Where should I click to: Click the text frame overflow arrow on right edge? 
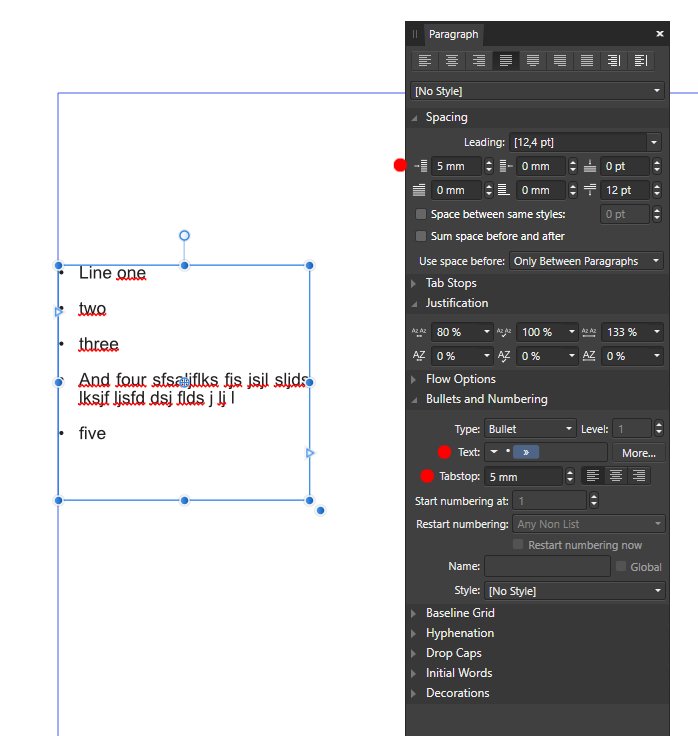(310, 453)
